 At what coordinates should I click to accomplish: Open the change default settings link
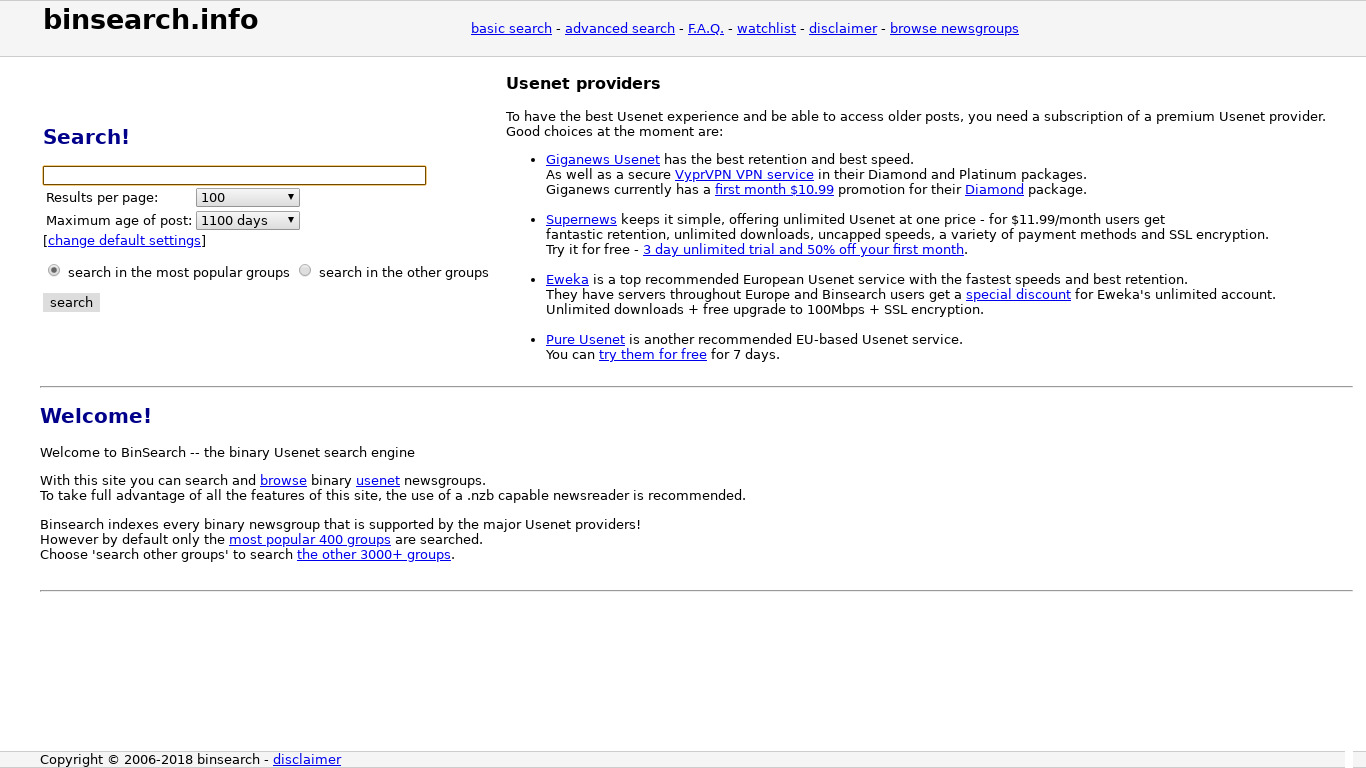[x=124, y=241]
